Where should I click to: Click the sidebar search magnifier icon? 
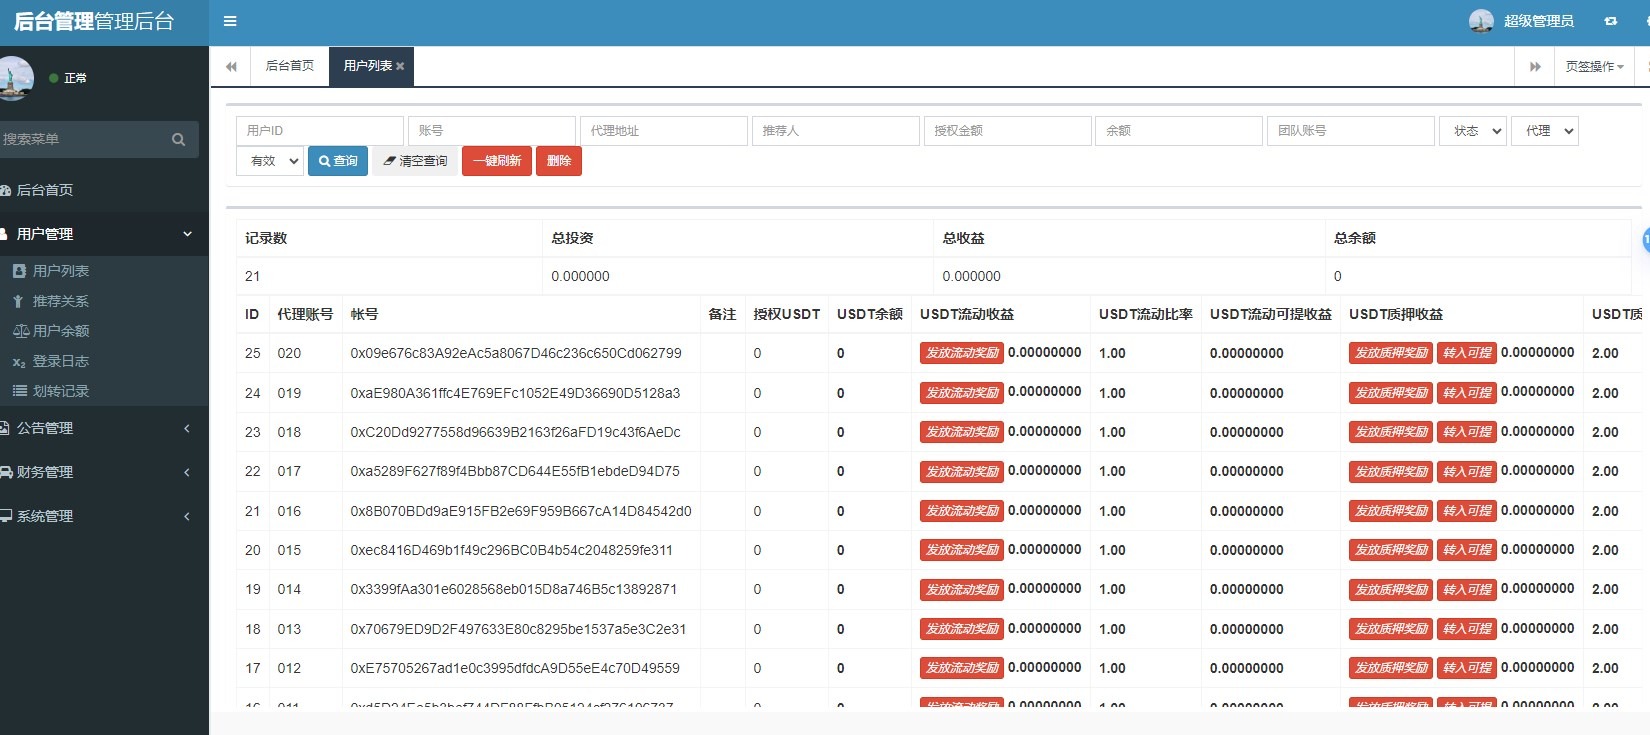[x=178, y=140]
